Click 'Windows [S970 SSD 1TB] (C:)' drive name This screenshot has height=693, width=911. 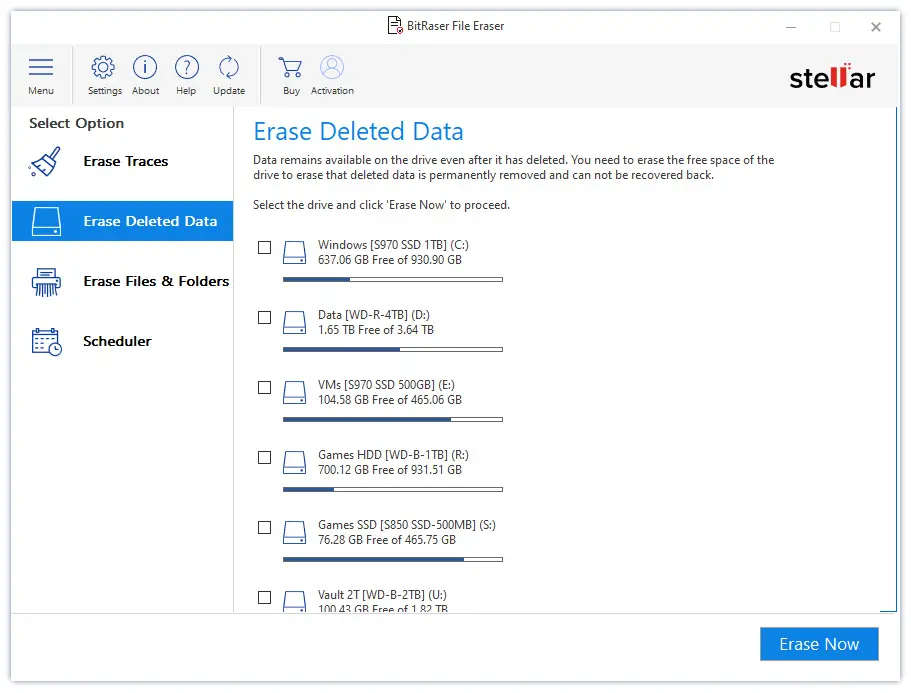[x=393, y=245]
